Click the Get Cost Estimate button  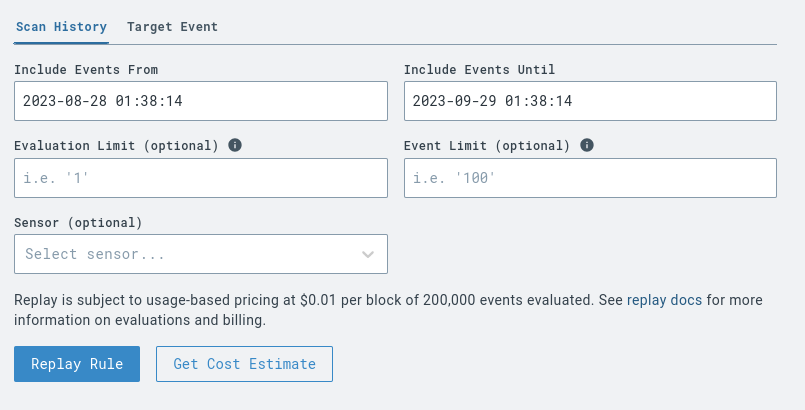point(244,364)
